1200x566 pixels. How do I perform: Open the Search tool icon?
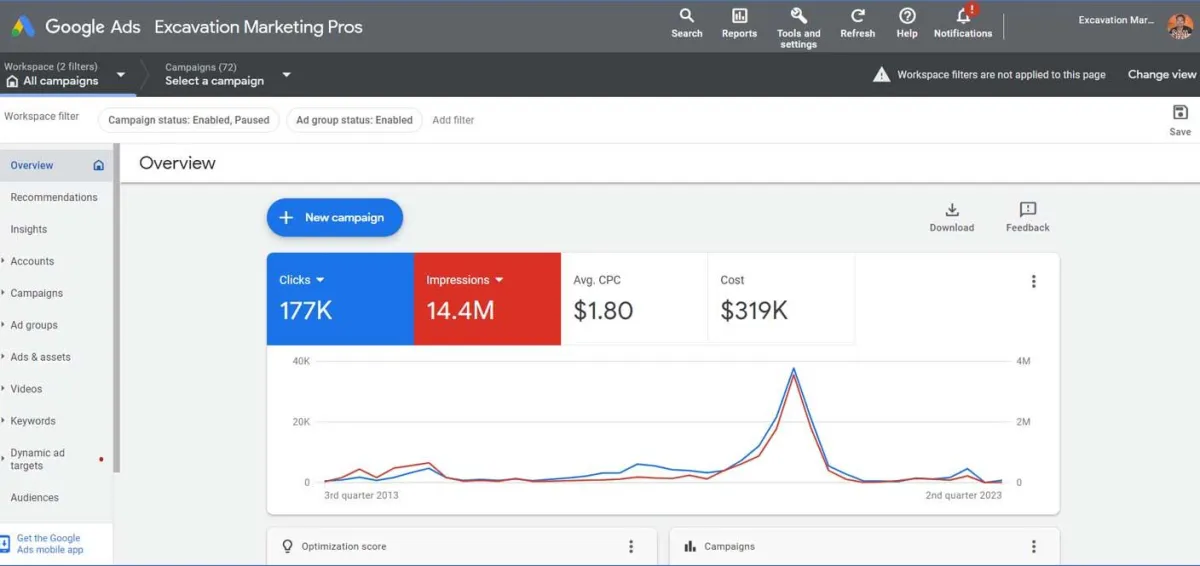click(686, 15)
